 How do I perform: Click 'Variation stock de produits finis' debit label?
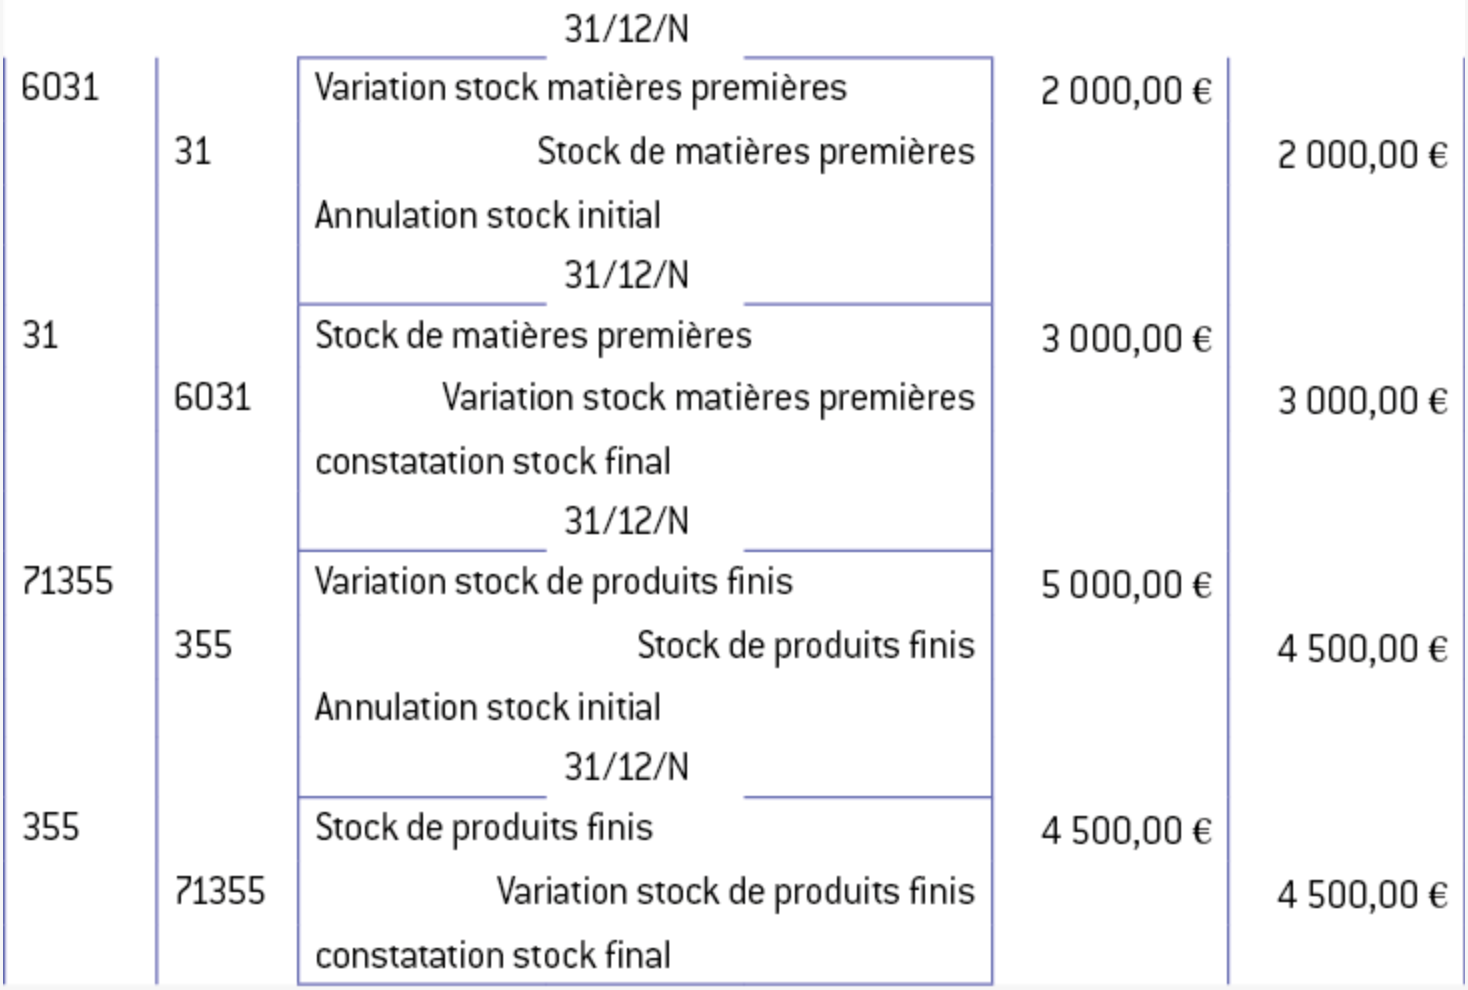pyautogui.click(x=553, y=581)
